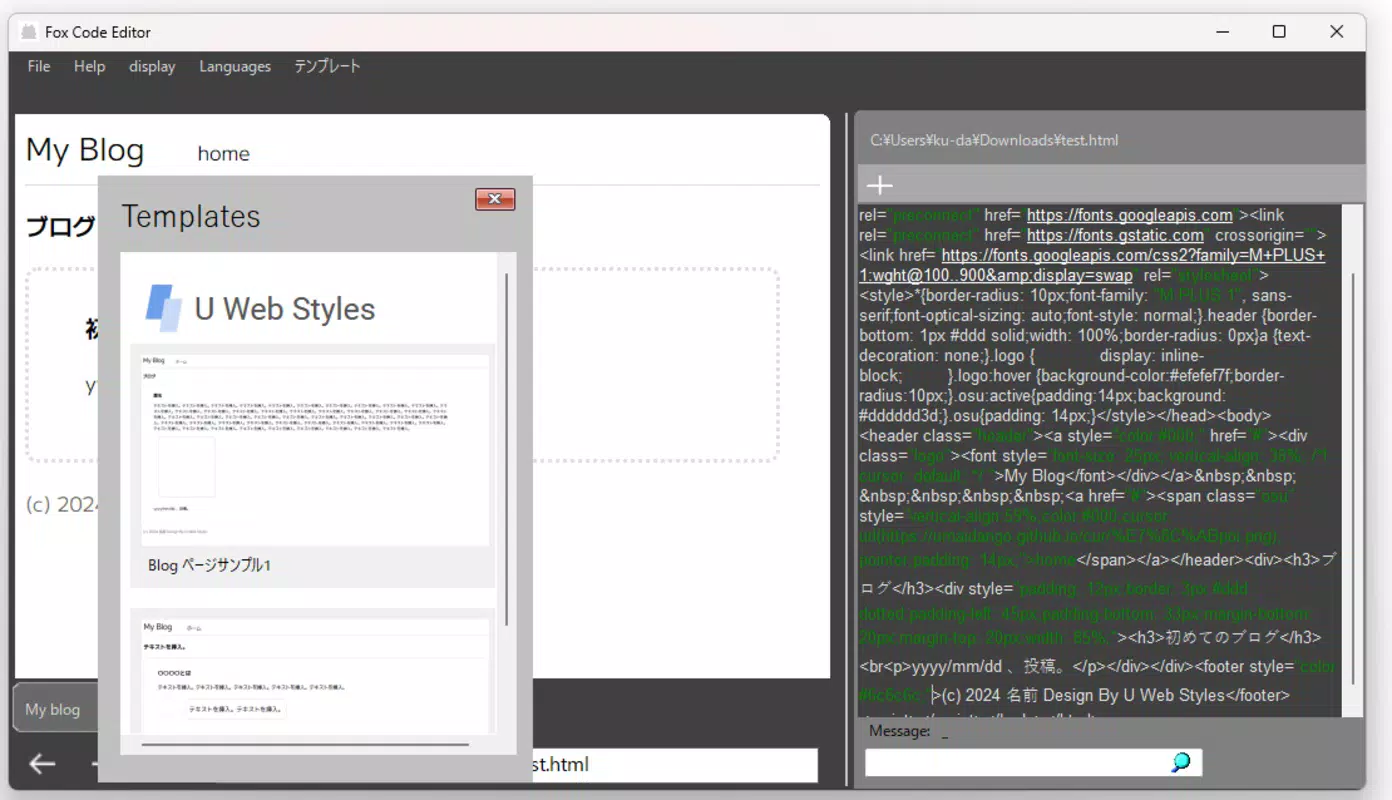This screenshot has width=1392, height=800.
Task: Maximize the Fox Code Editor window
Action: 1279,32
